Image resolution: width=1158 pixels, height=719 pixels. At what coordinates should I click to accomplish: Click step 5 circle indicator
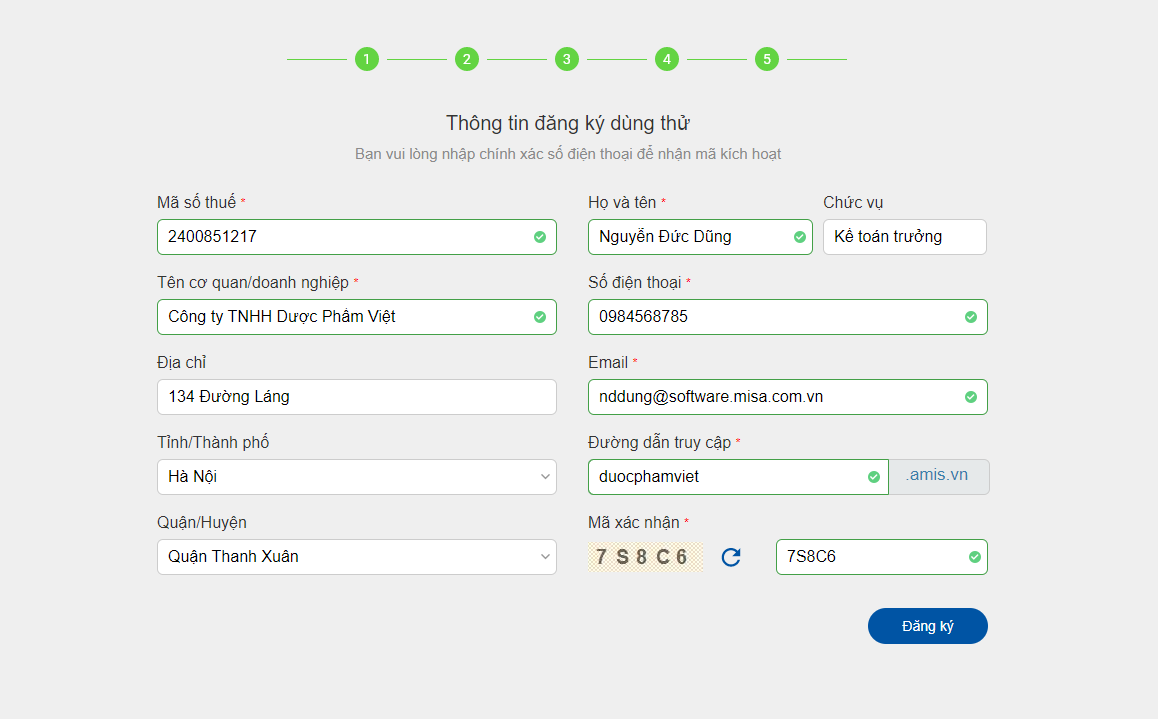[x=767, y=59]
